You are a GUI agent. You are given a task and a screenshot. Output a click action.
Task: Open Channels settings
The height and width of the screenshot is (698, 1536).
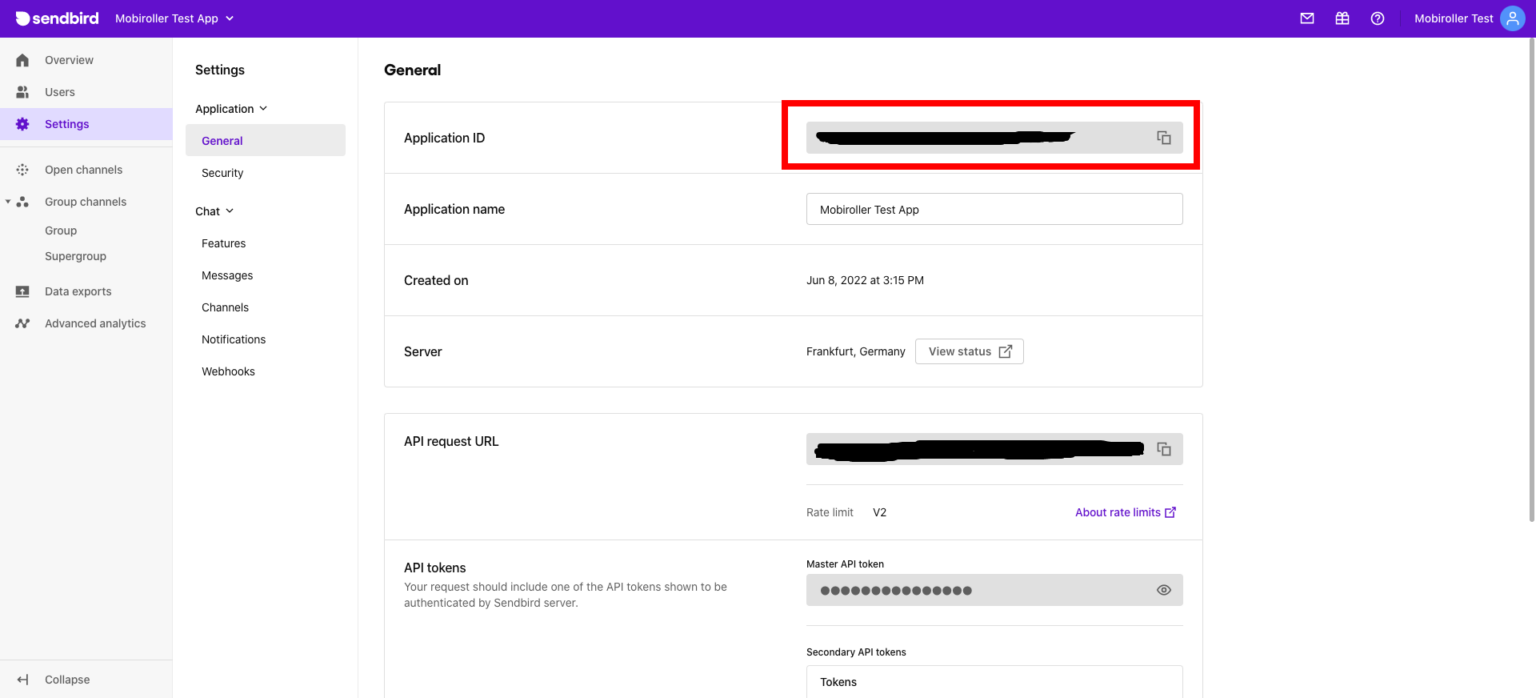point(225,307)
